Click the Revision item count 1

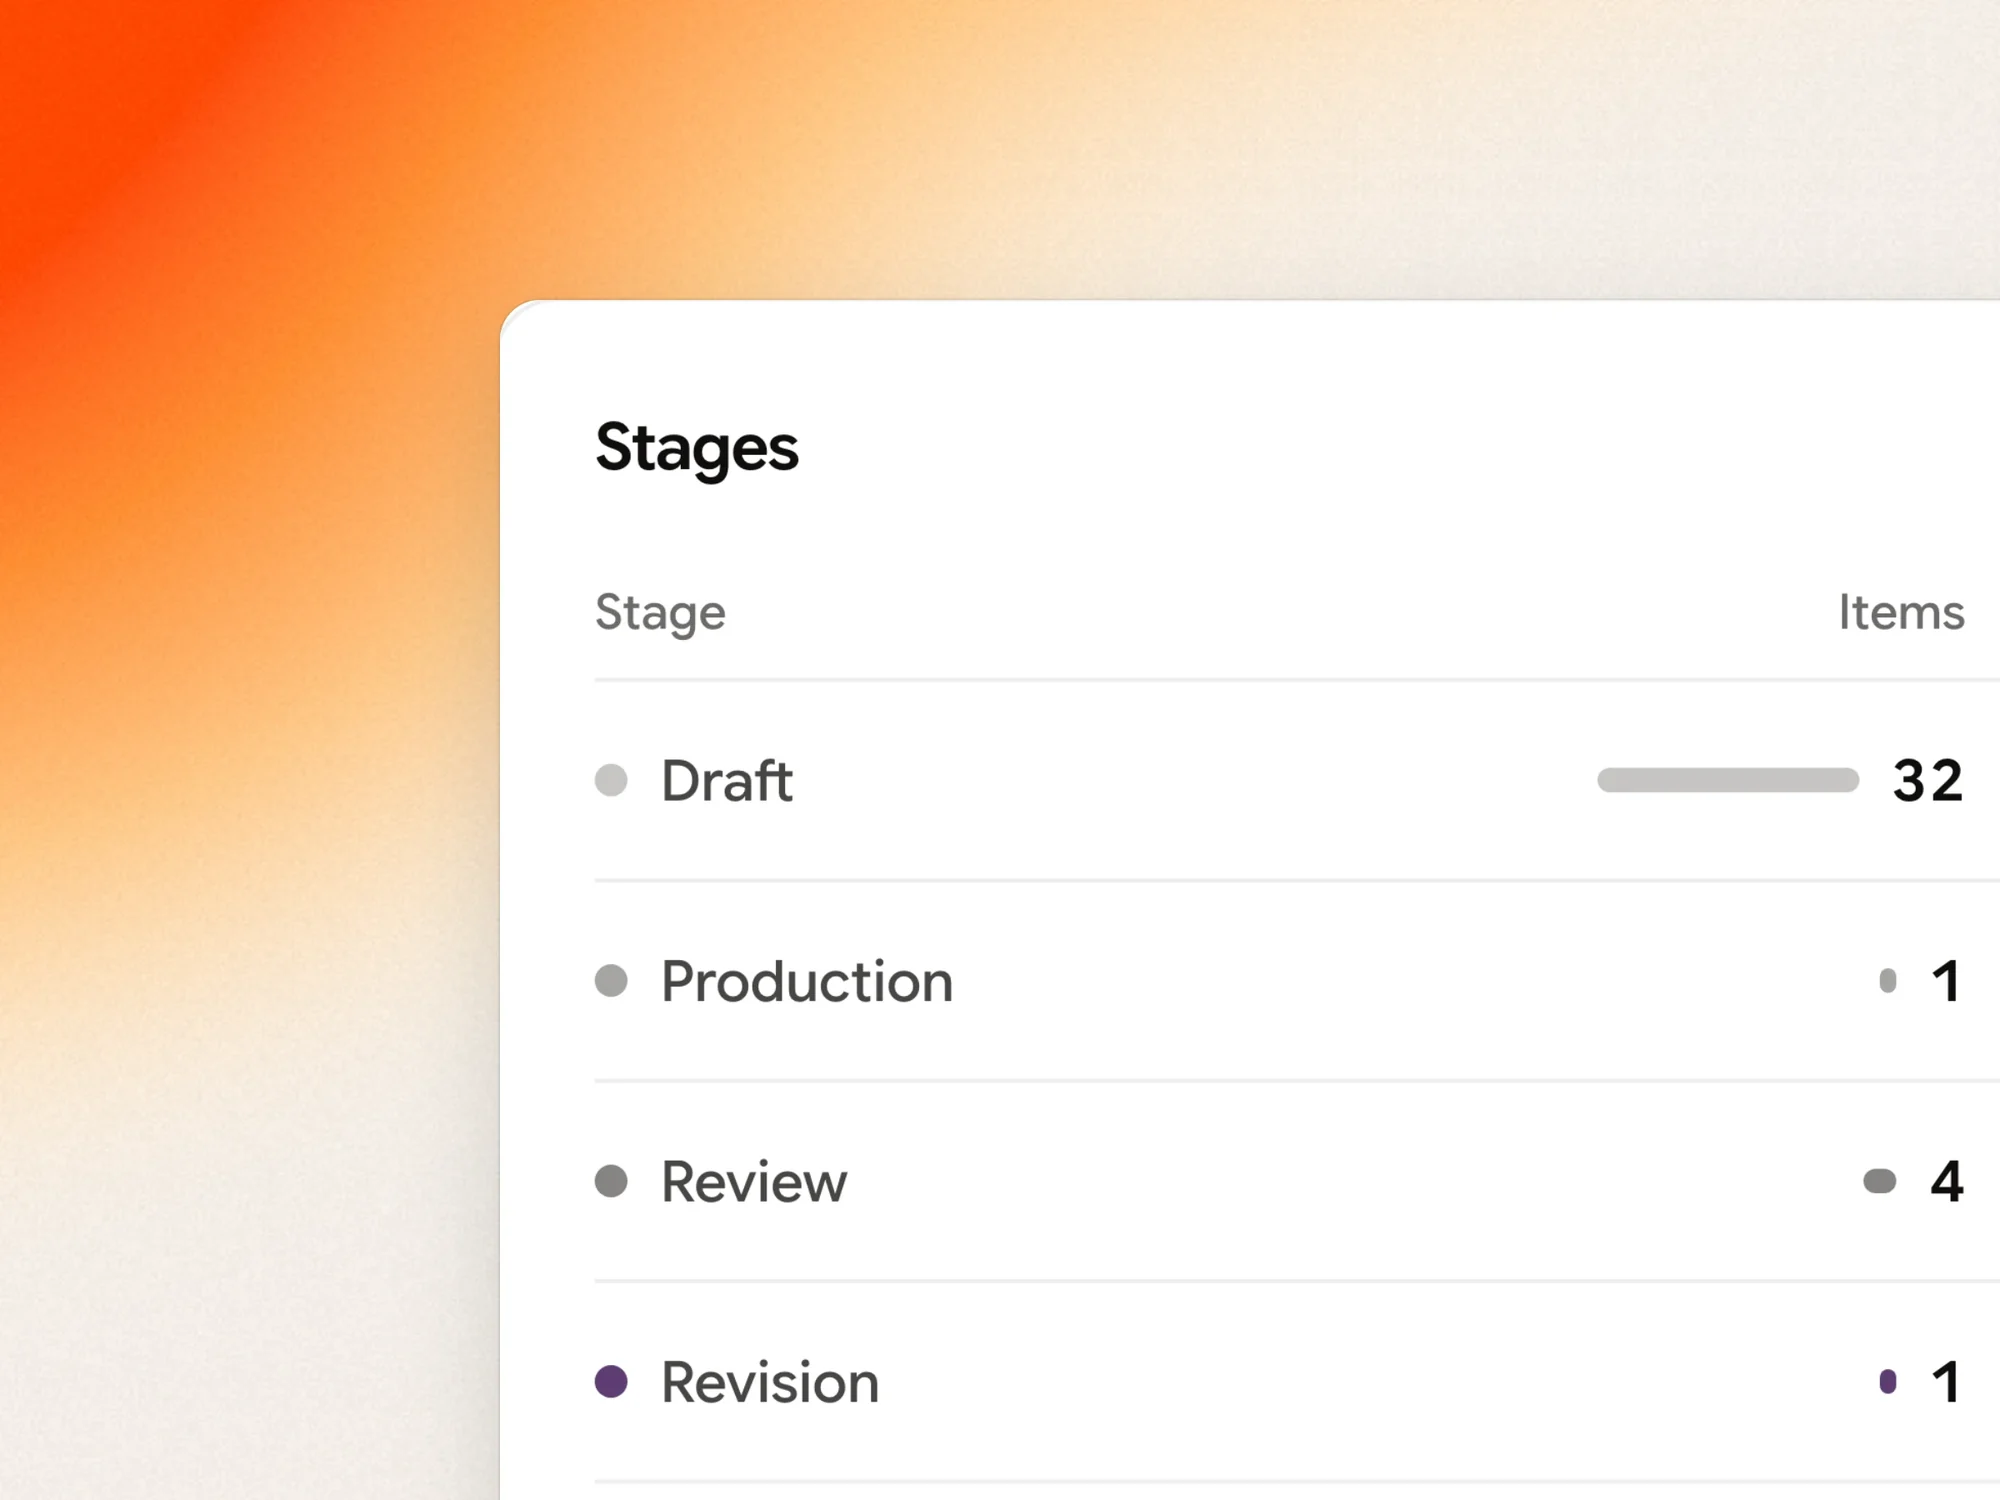pos(1947,1382)
